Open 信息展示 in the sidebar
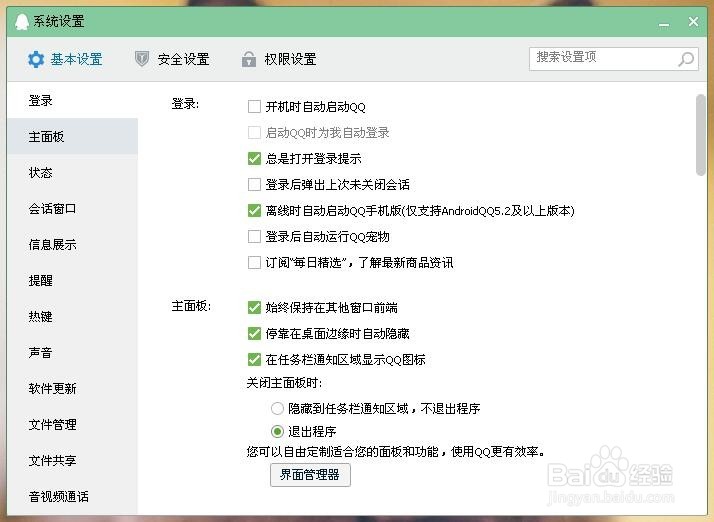Viewport: 714px width, 522px height. pyautogui.click(x=72, y=244)
